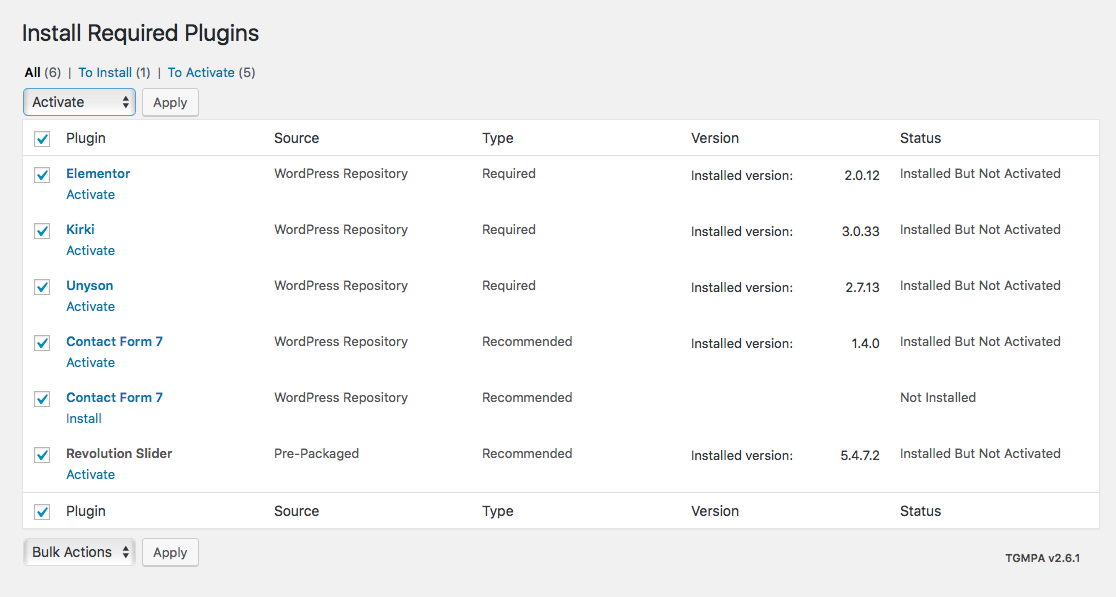Click Activate link under Elementor
Viewport: 1116px width, 597px height.
90,194
